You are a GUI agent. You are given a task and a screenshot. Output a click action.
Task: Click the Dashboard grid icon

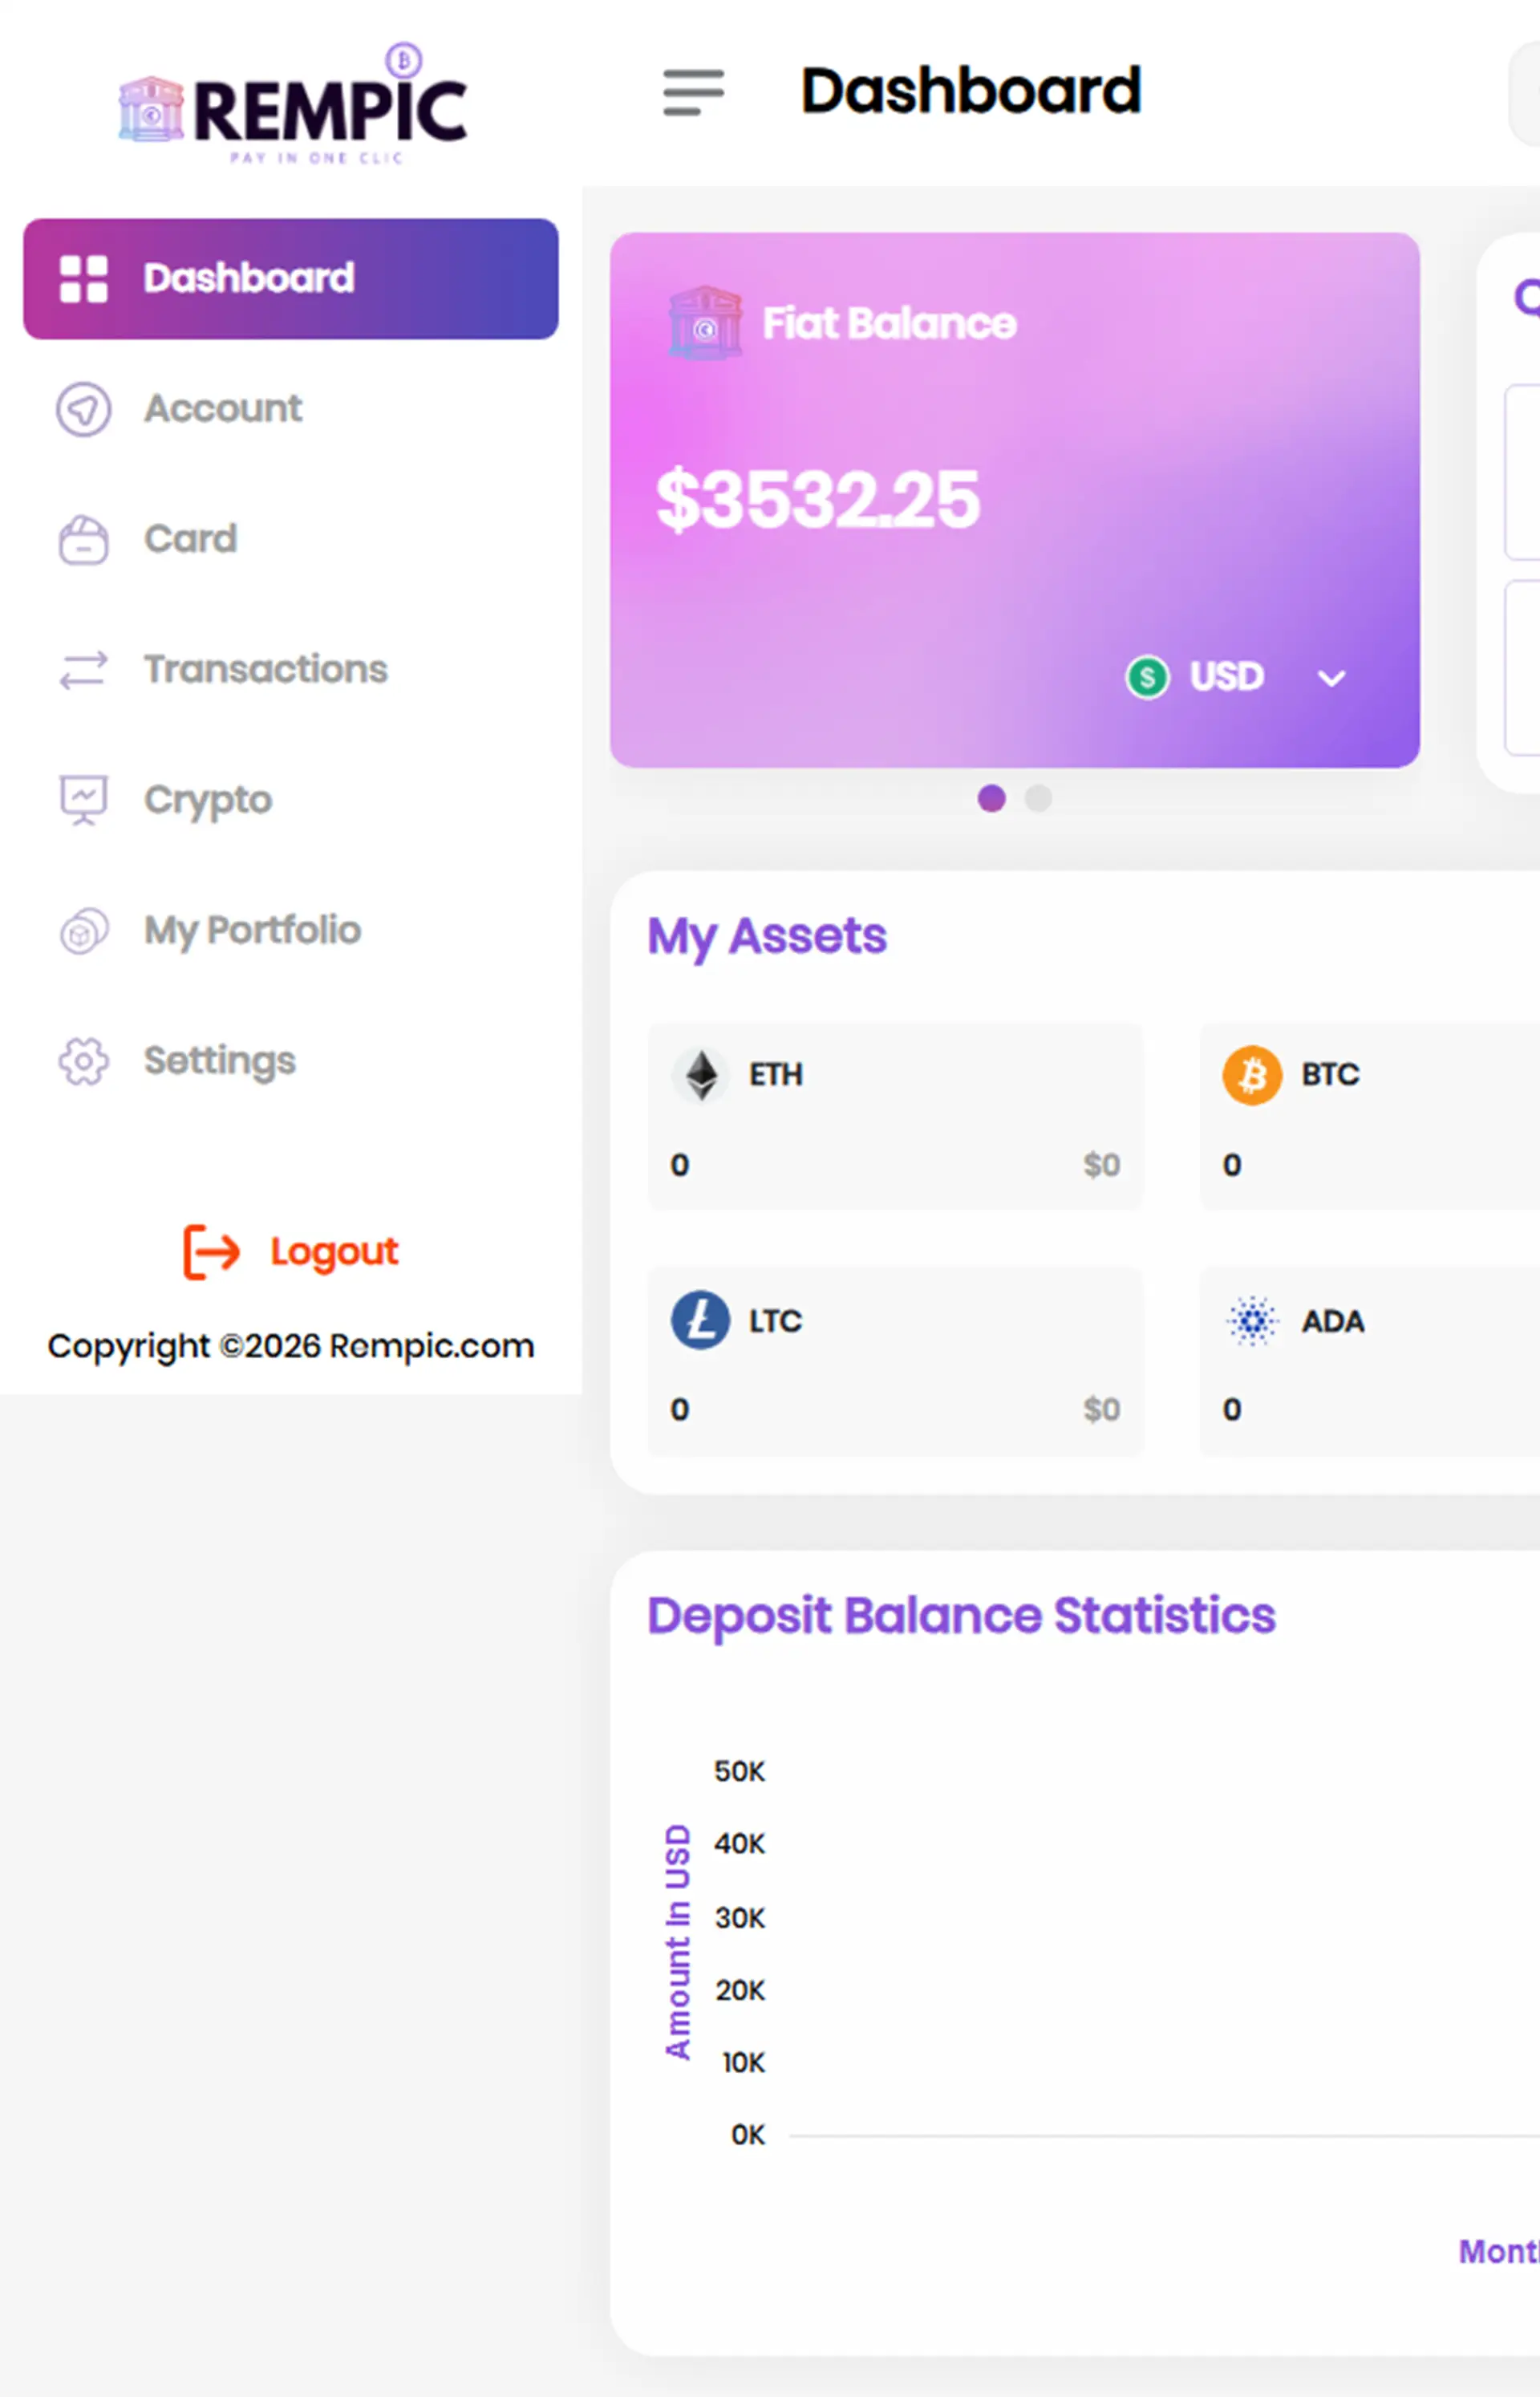tap(84, 278)
